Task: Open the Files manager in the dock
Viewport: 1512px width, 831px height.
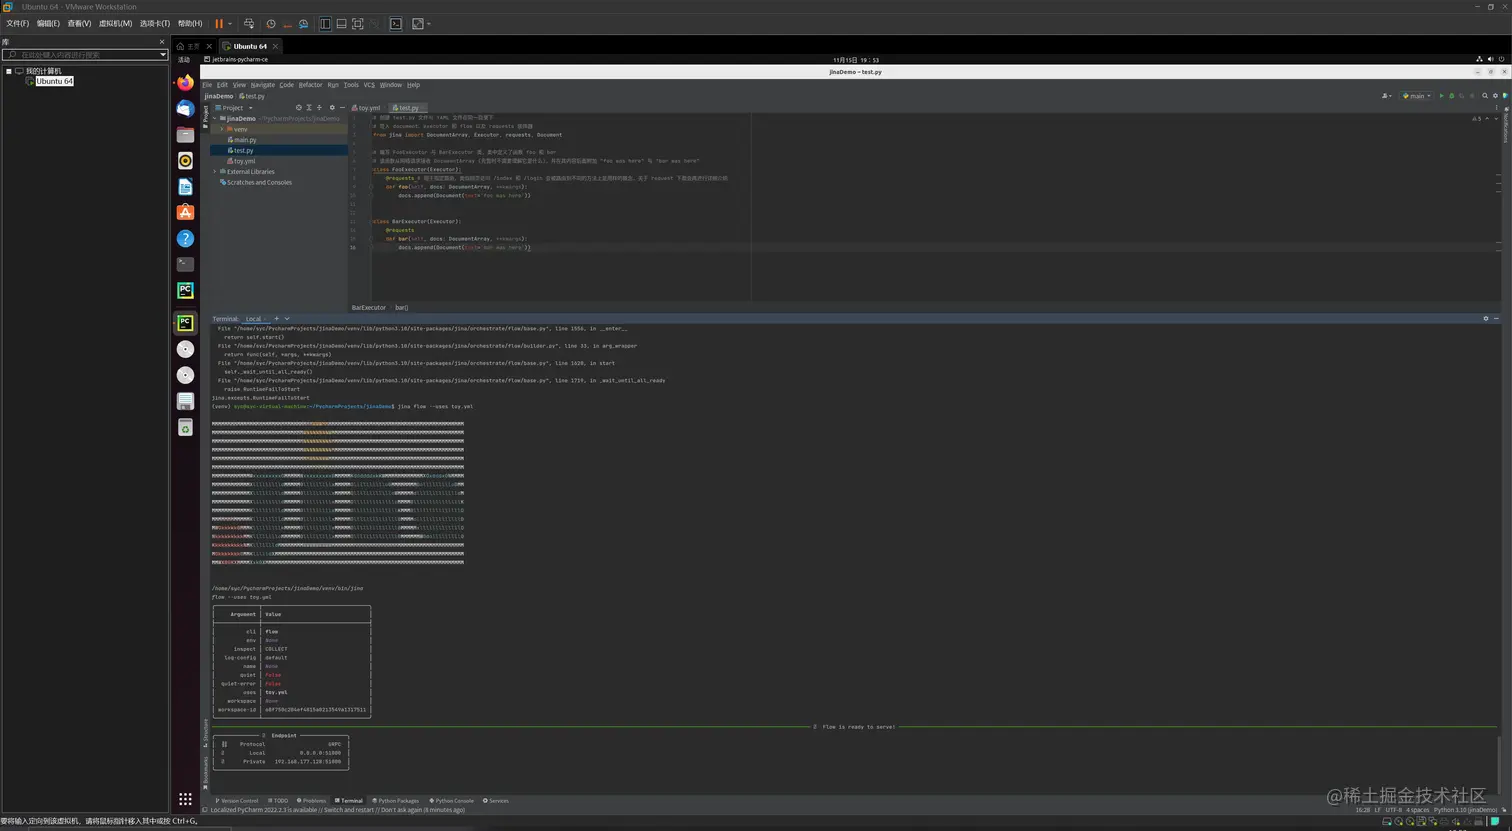Action: point(185,135)
